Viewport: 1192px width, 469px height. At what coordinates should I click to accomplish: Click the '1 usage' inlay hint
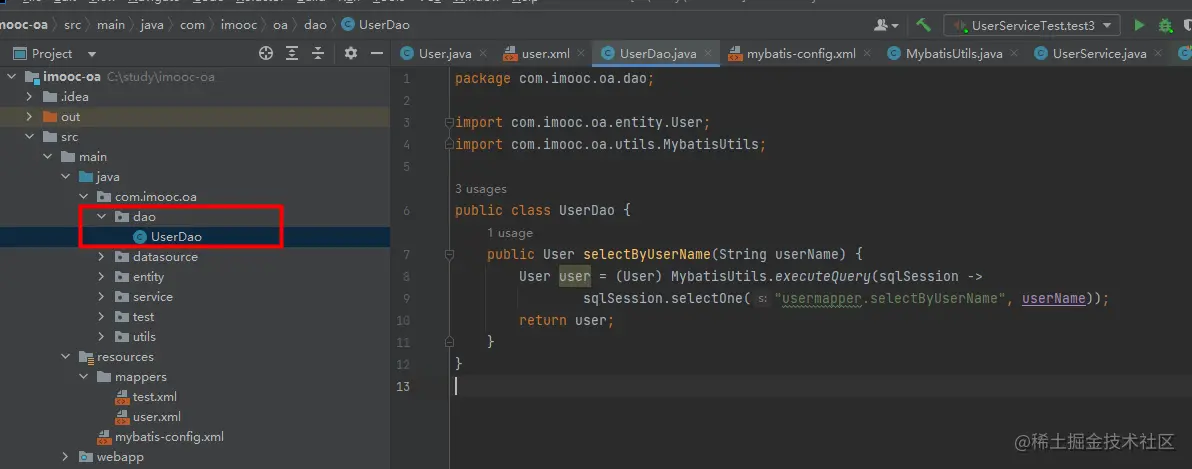click(509, 233)
